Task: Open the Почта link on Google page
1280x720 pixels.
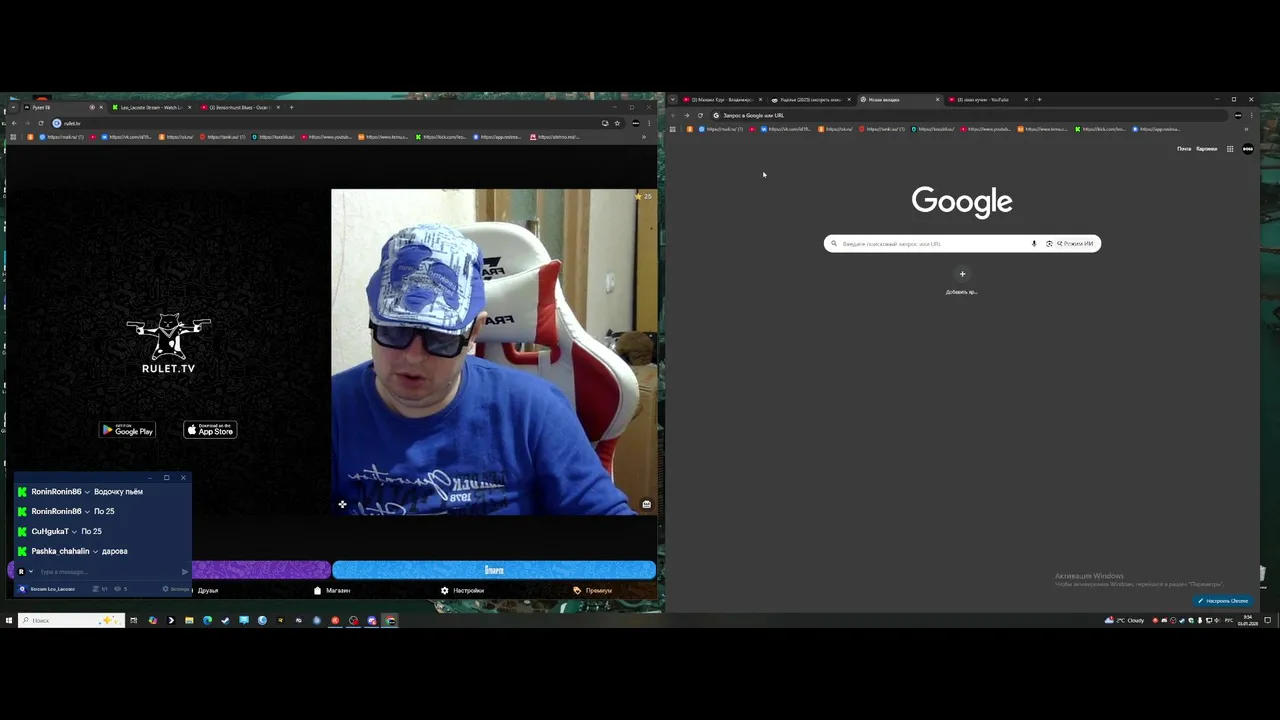Action: point(1184,149)
